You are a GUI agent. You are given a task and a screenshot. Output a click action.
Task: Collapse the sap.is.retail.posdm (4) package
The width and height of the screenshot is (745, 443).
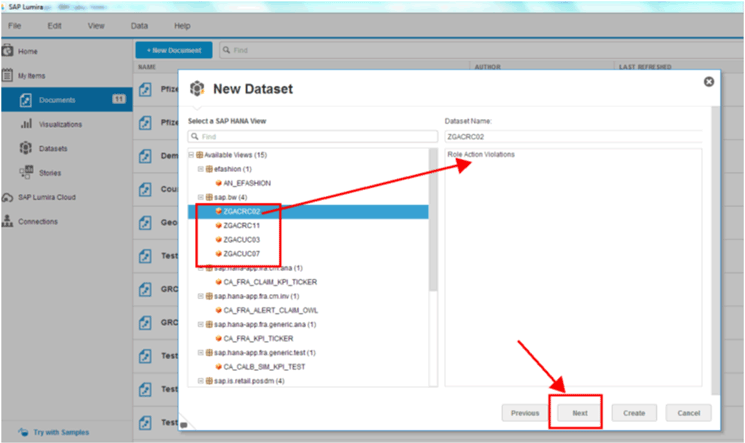tap(201, 381)
